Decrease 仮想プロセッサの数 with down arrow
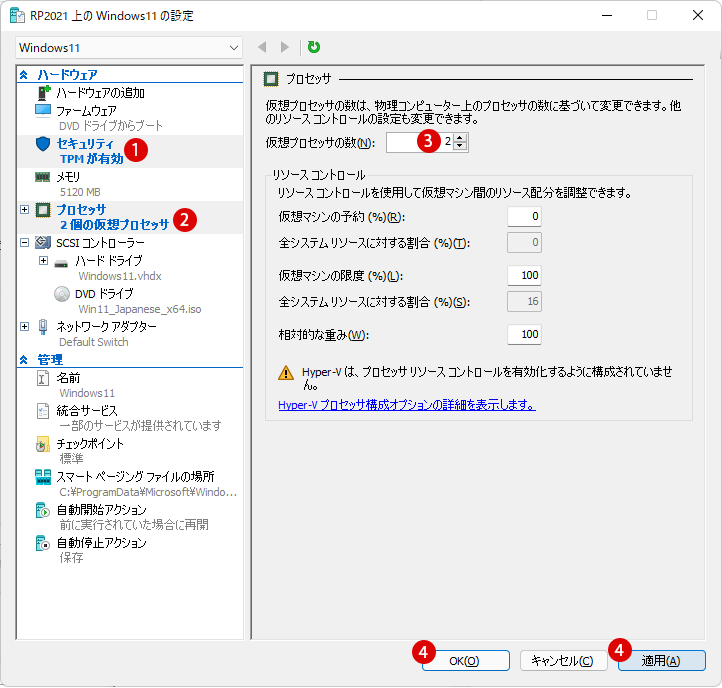Image resolution: width=722 pixels, height=688 pixels. [460, 146]
